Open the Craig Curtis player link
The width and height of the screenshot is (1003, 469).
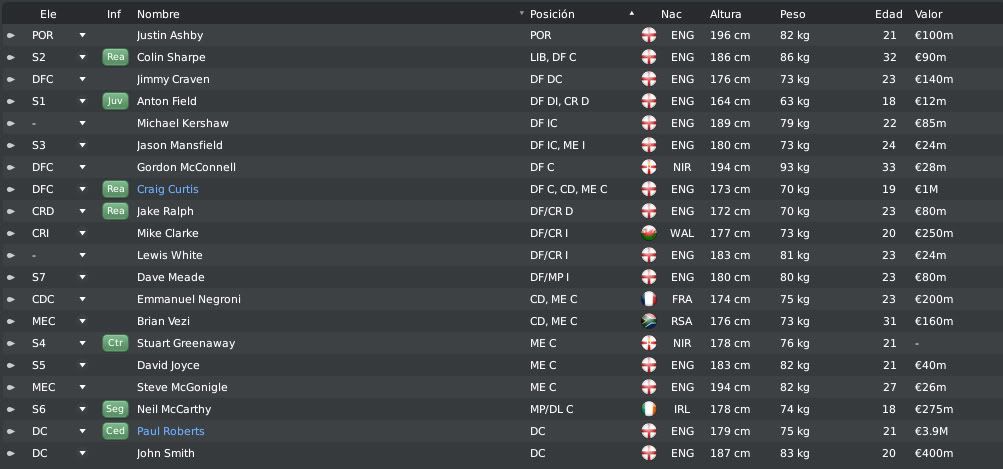(x=168, y=189)
